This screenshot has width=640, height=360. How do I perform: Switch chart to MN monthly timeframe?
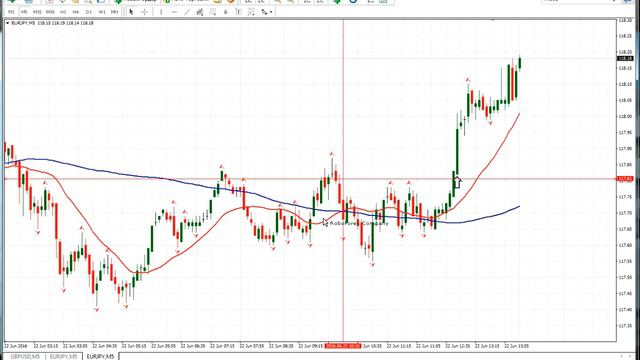[x=114, y=12]
